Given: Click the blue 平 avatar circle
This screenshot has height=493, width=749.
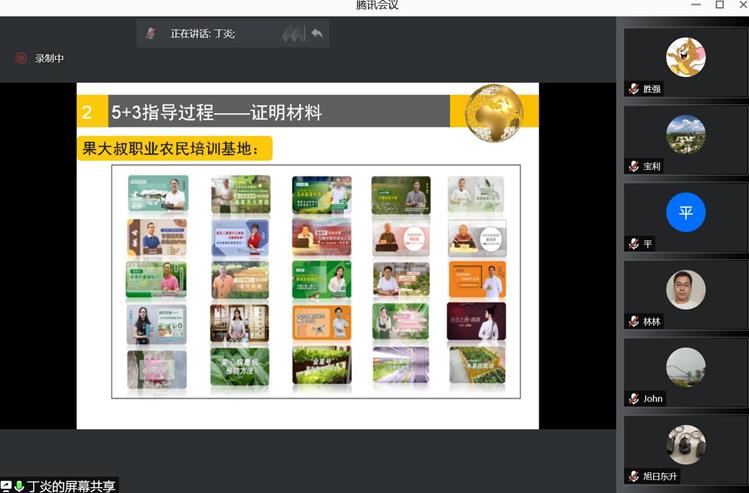Looking at the screenshot, I should click(x=685, y=212).
